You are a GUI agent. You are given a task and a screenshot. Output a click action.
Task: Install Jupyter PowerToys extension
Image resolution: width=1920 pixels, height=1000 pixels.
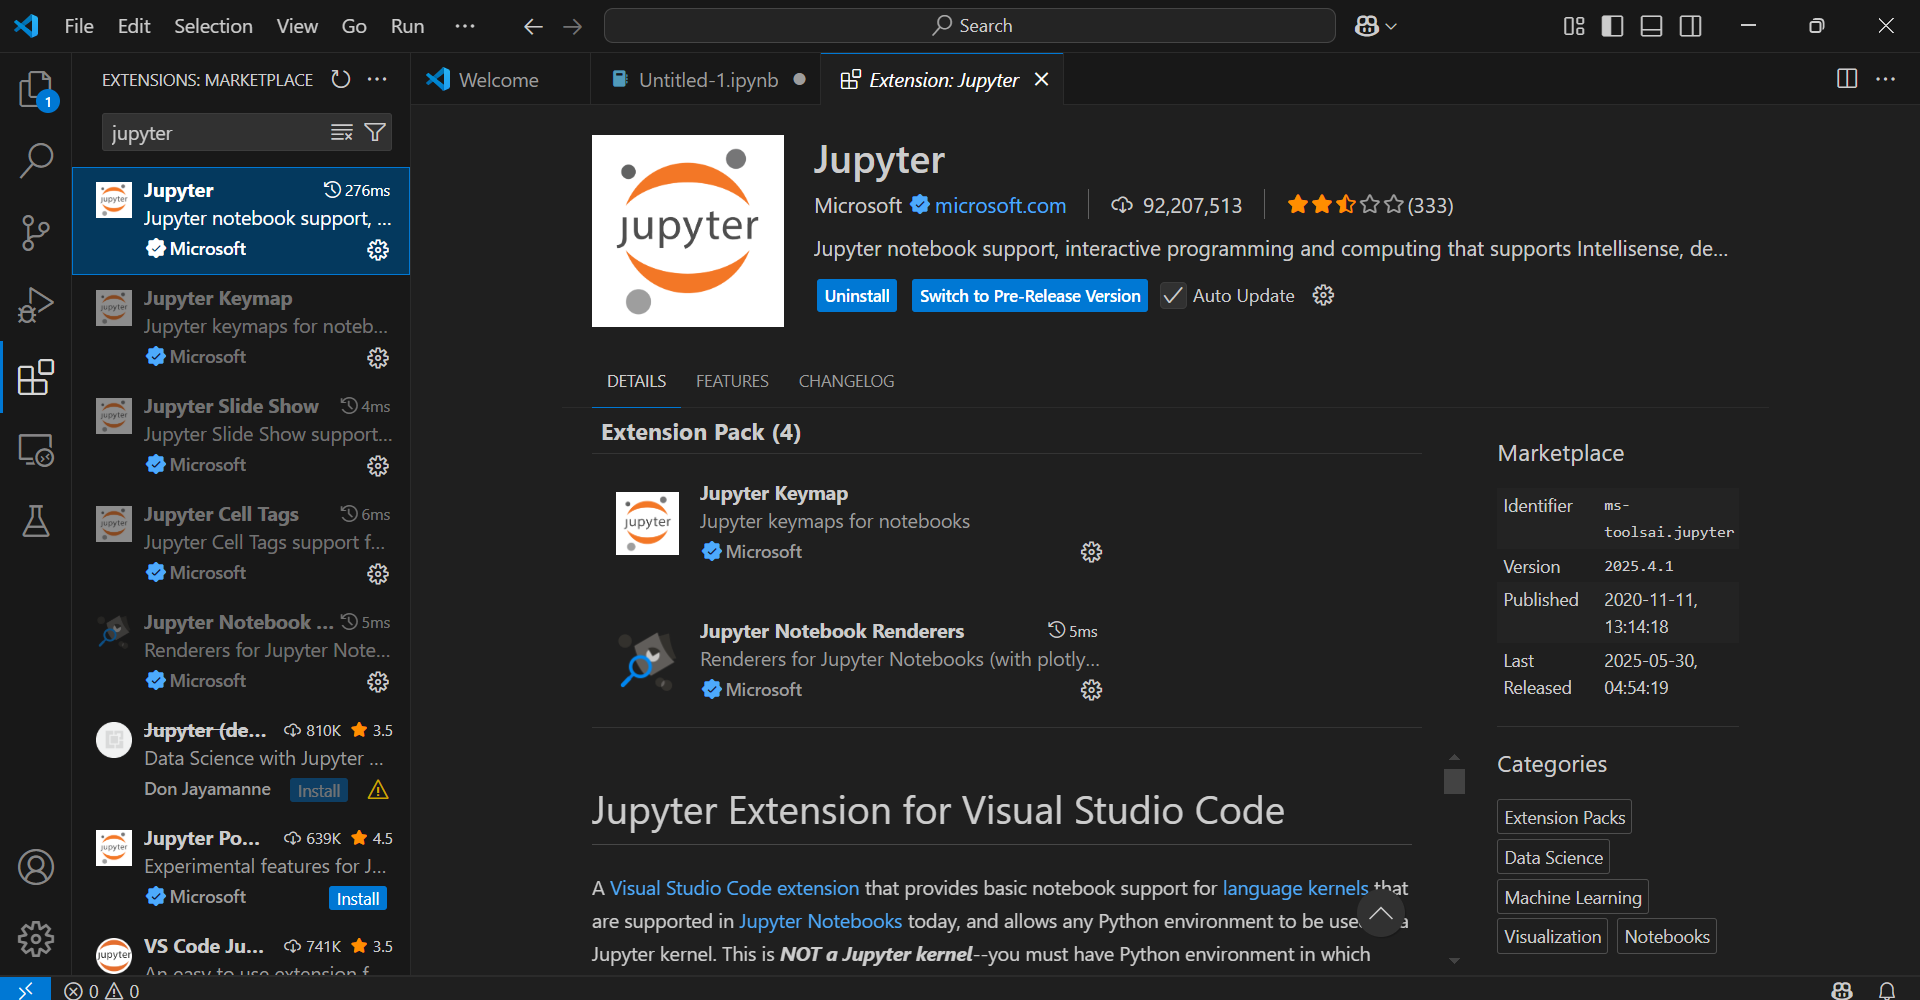358,899
